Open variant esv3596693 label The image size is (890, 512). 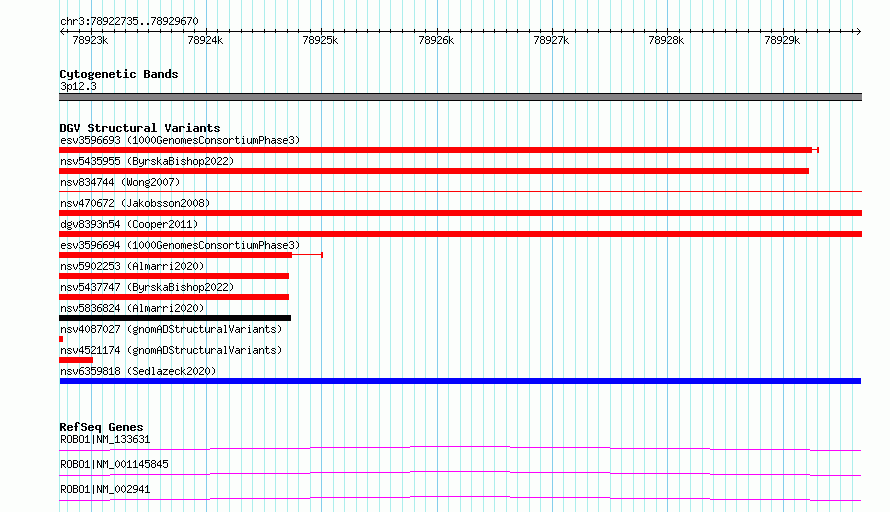(x=180, y=140)
